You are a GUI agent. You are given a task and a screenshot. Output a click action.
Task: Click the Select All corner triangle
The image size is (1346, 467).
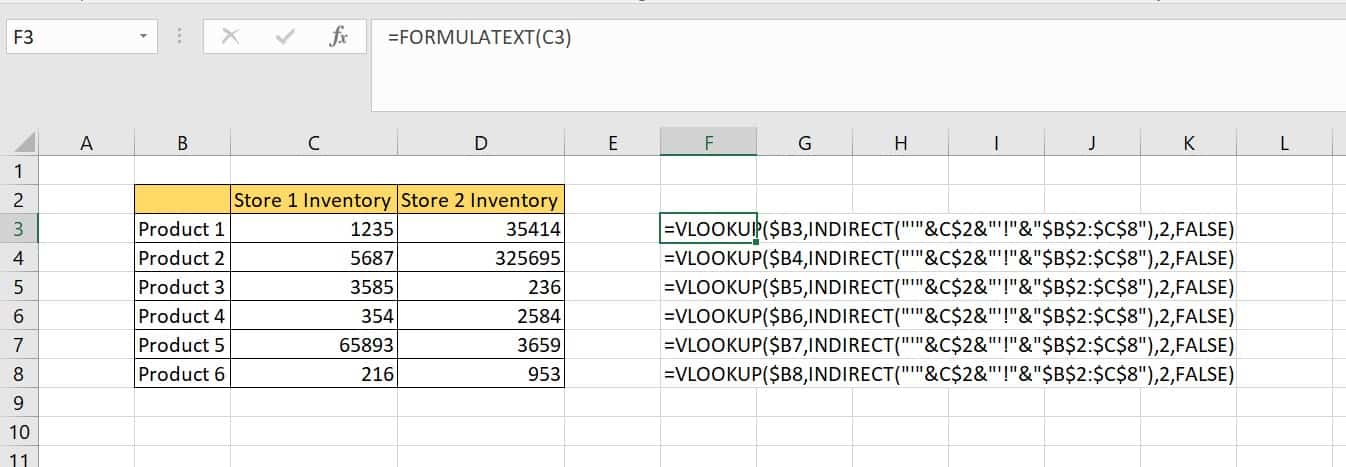click(25, 143)
